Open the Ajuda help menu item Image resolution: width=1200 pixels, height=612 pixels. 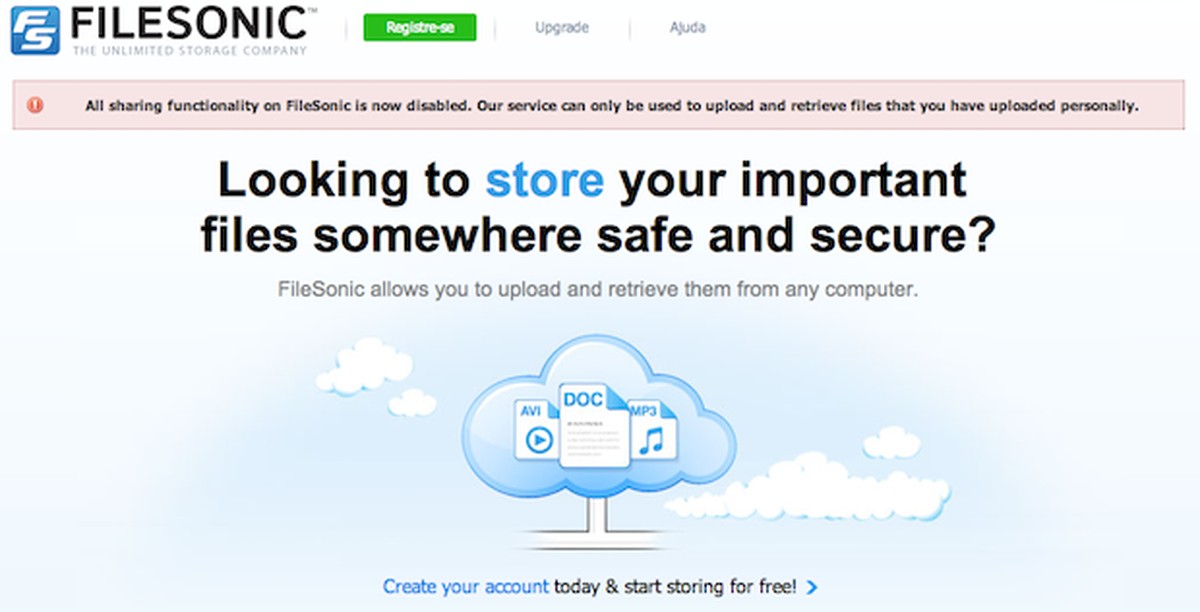click(688, 28)
